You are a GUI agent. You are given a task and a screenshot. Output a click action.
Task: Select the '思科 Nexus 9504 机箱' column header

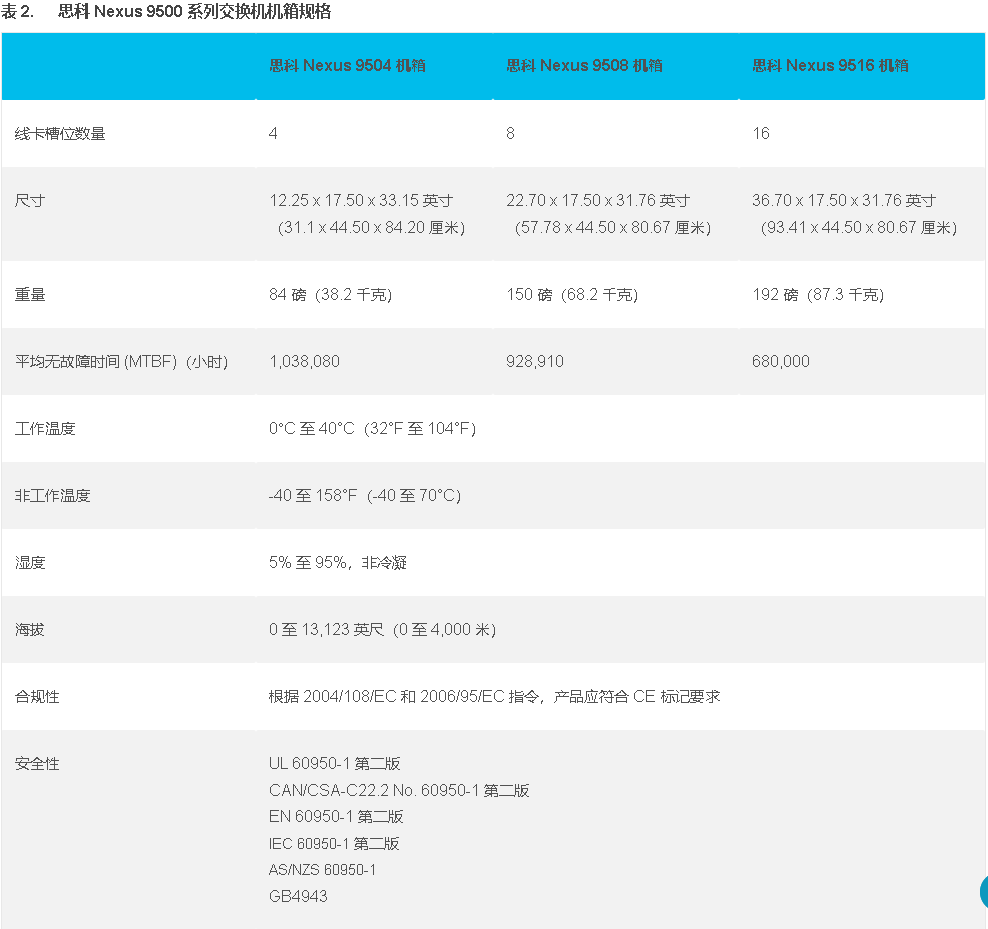pyautogui.click(x=347, y=66)
